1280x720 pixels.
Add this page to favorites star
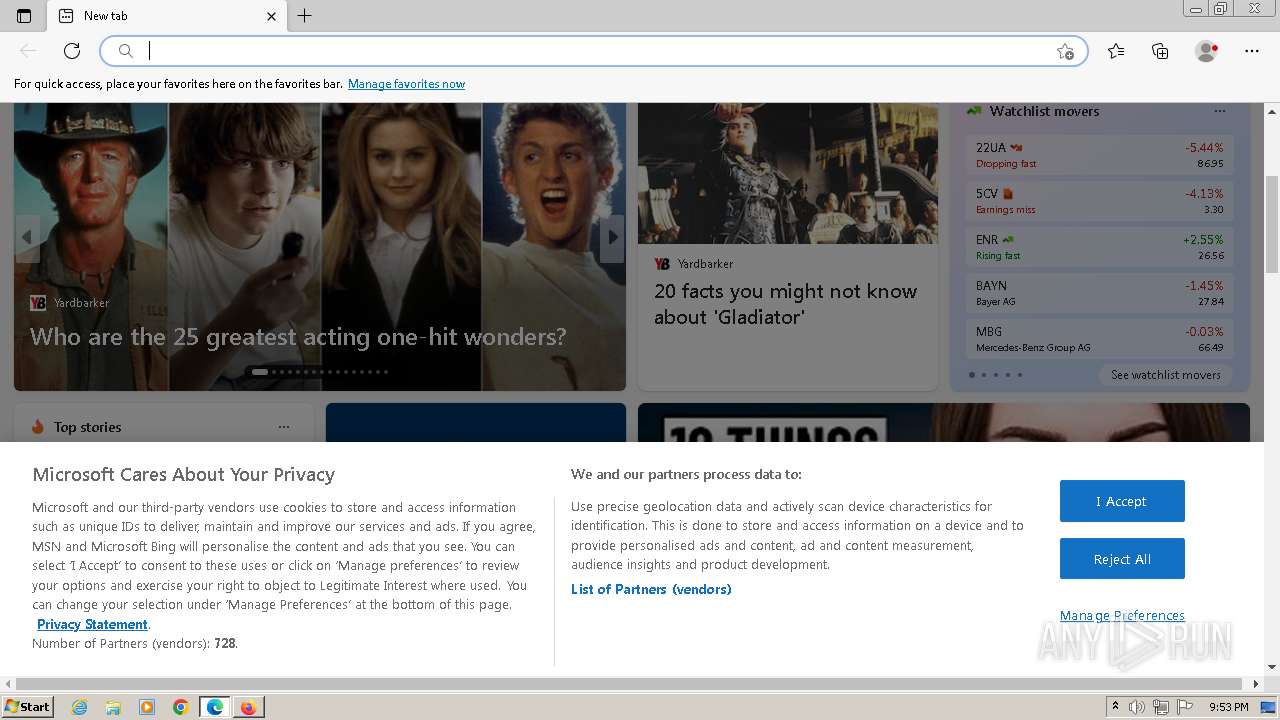pos(1065,51)
